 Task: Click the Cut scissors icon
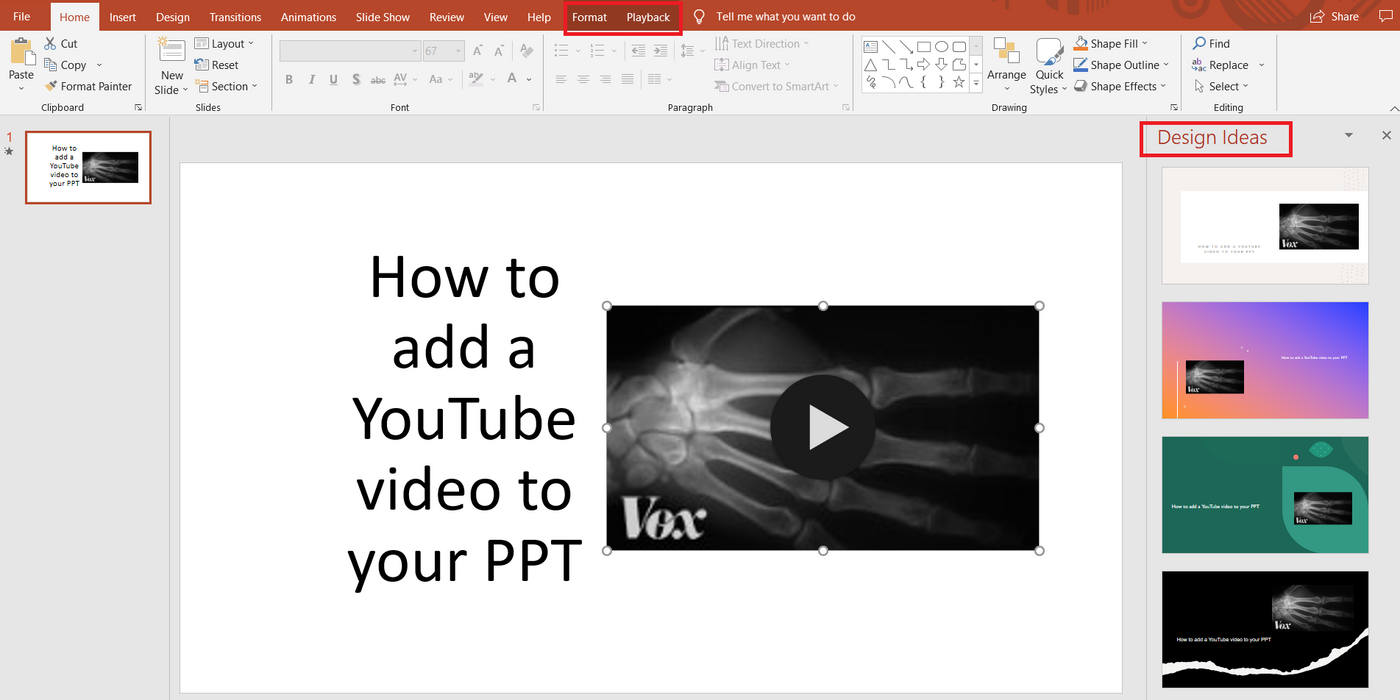[51, 44]
